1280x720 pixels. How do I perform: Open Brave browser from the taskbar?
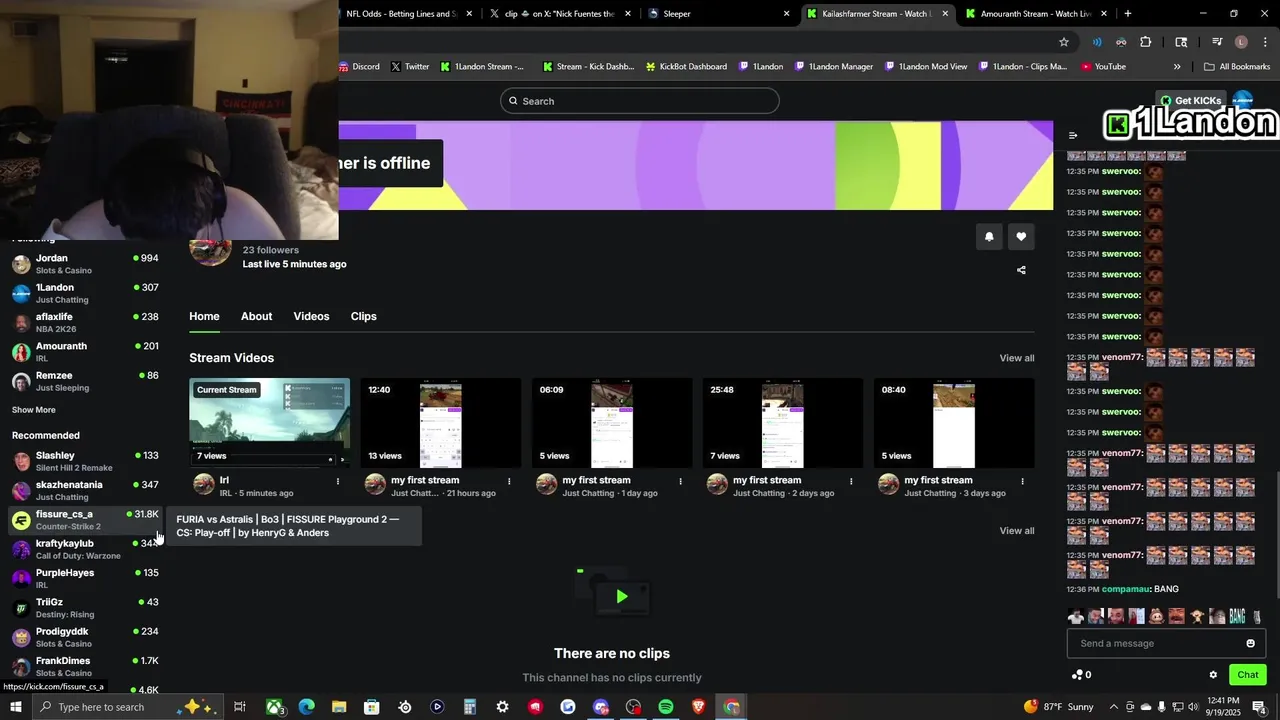[x=699, y=707]
